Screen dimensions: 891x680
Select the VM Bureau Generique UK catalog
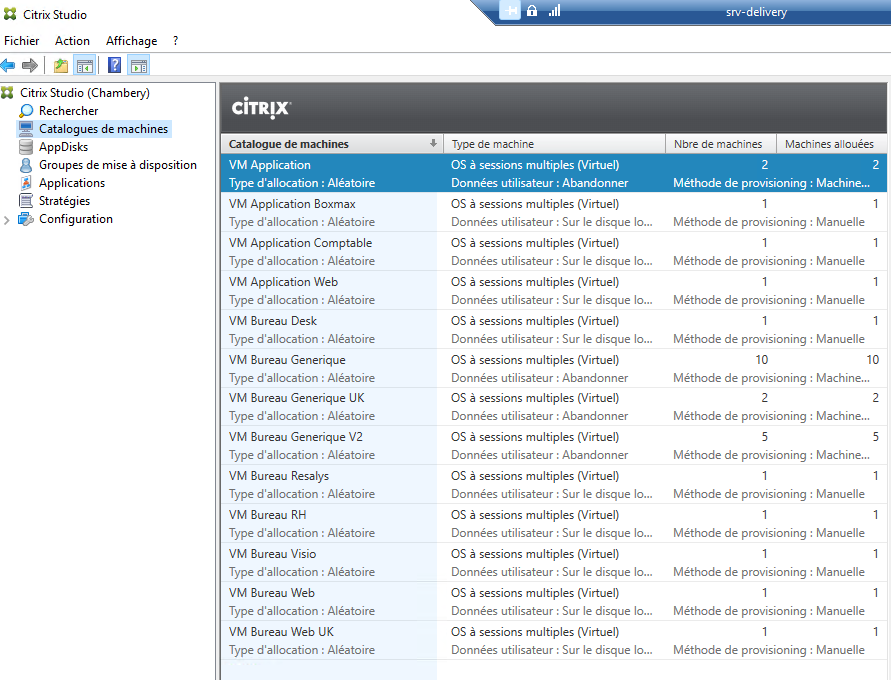554,407
